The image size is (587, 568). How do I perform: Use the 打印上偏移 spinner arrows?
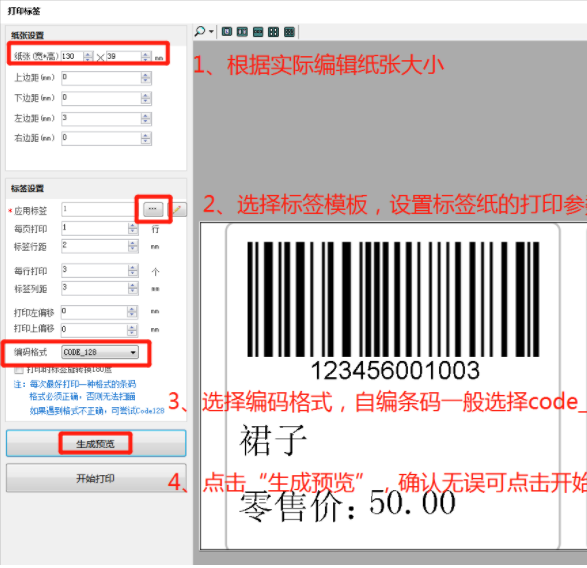point(132,329)
